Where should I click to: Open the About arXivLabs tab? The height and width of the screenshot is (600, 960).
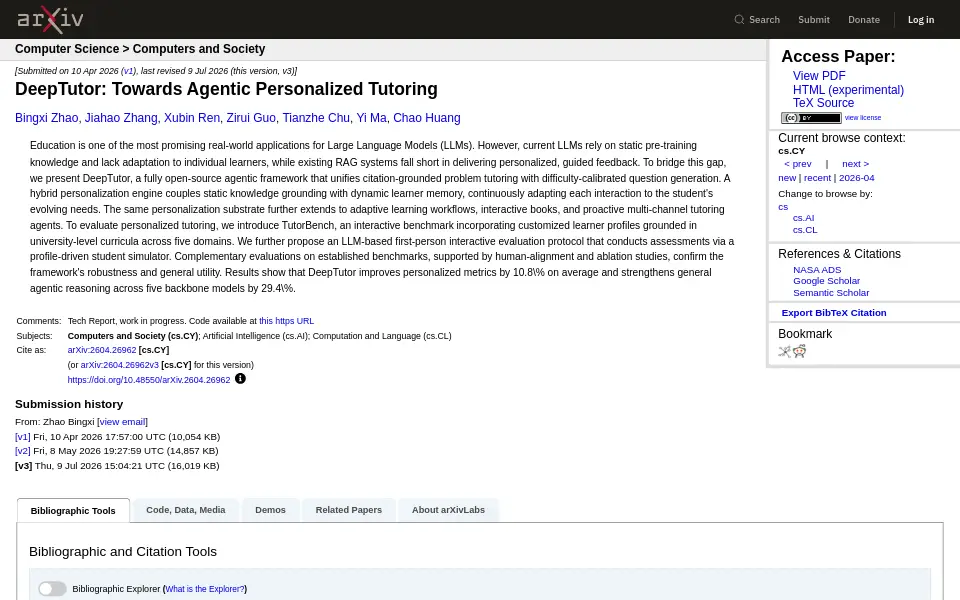click(448, 510)
